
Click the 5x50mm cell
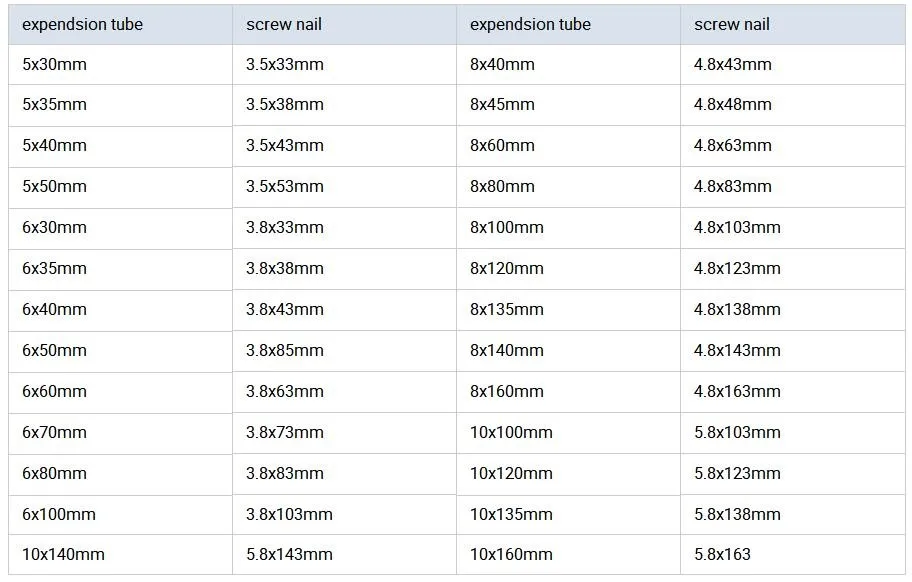(x=54, y=186)
